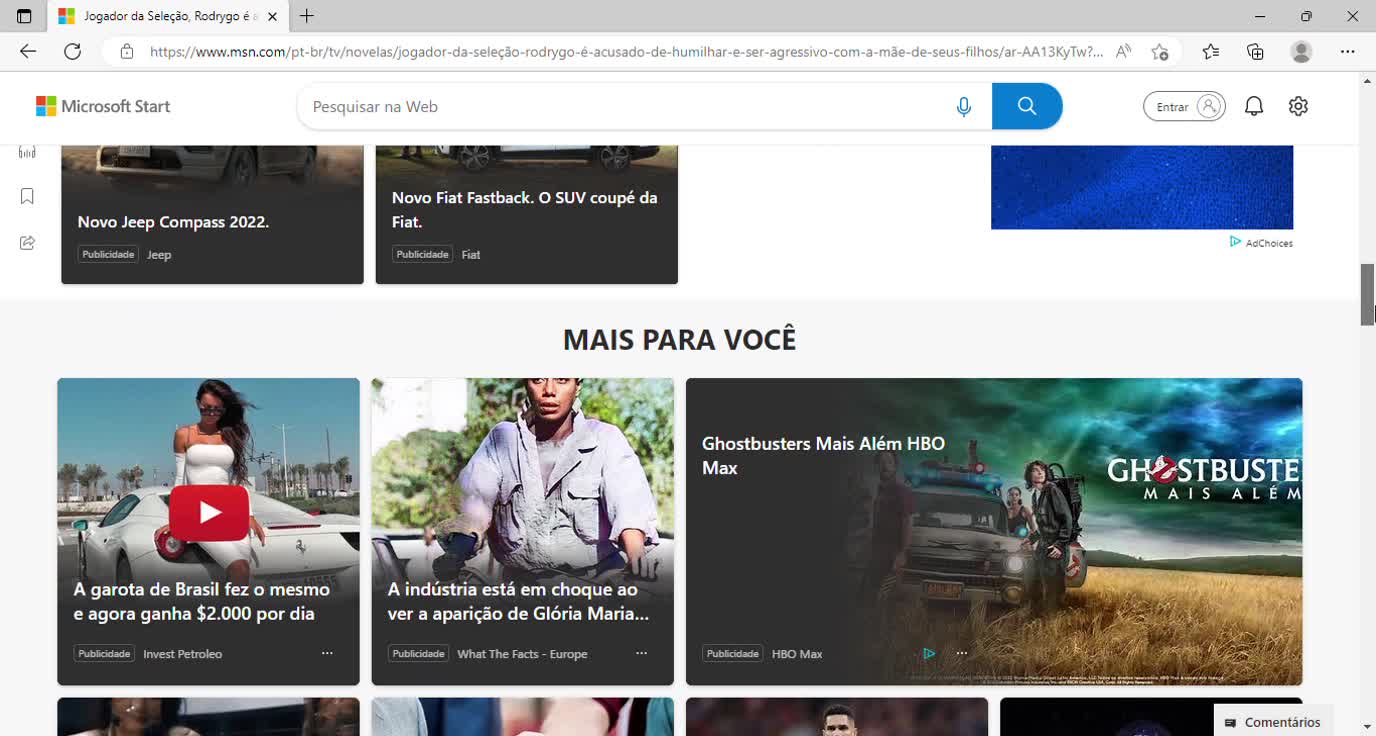Open Edge Settings and more menu
Screen dimensions: 1376x736
coord(1347,51)
